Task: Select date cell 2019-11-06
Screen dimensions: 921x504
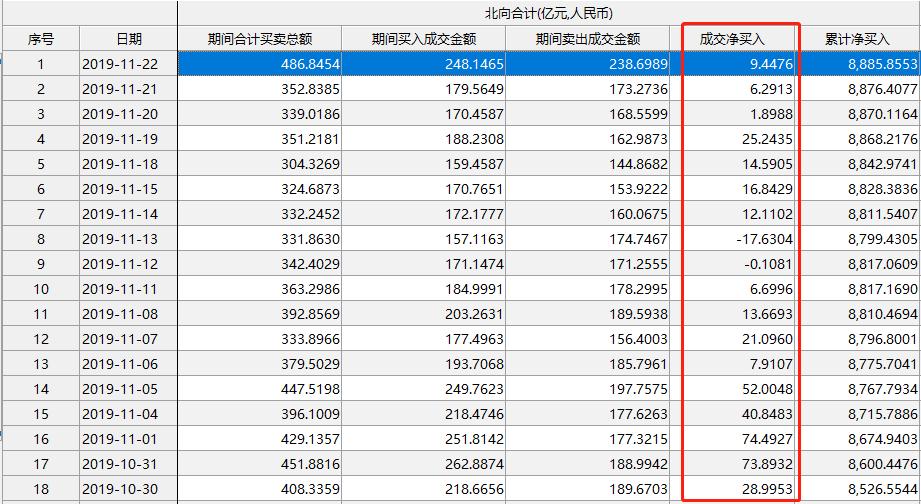Action: [x=129, y=364]
